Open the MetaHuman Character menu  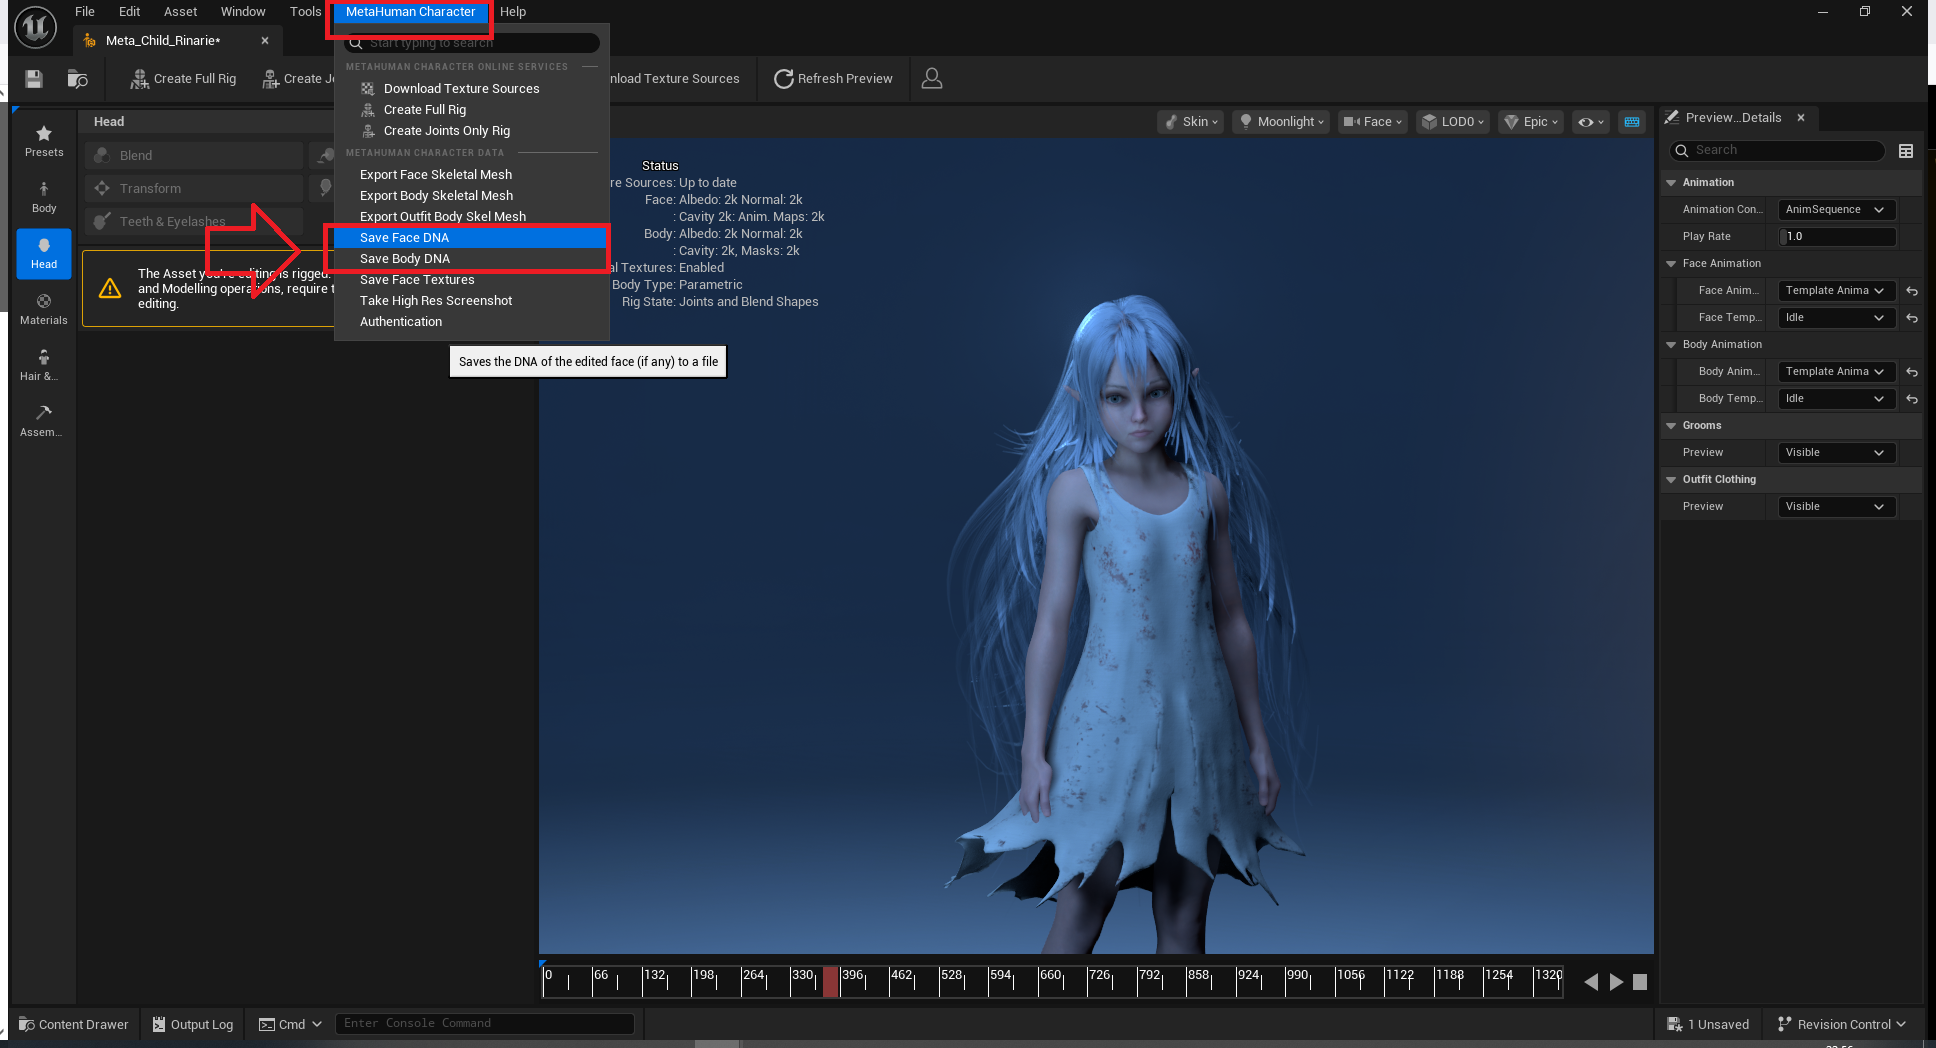click(410, 12)
